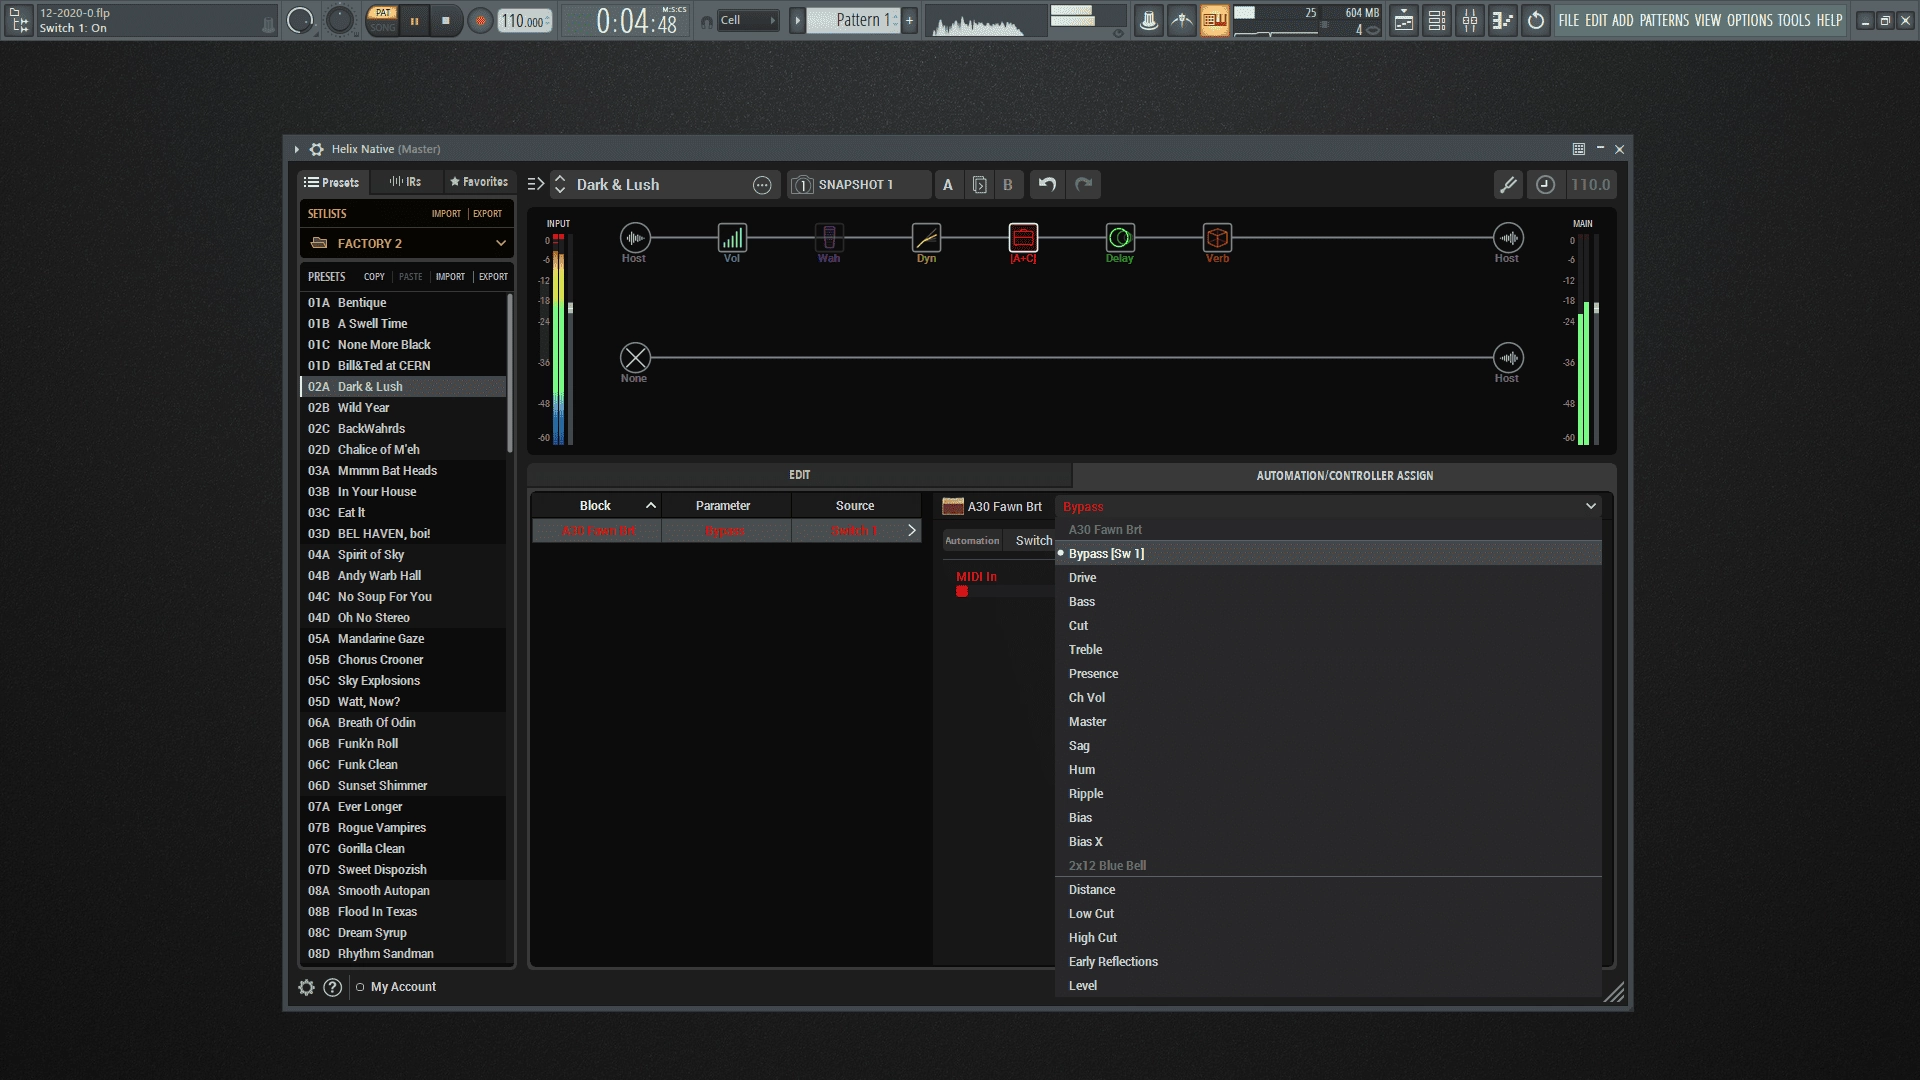Open the SNAPSHOT 1 selector
Image resolution: width=1920 pixels, height=1080 pixels.
859,185
